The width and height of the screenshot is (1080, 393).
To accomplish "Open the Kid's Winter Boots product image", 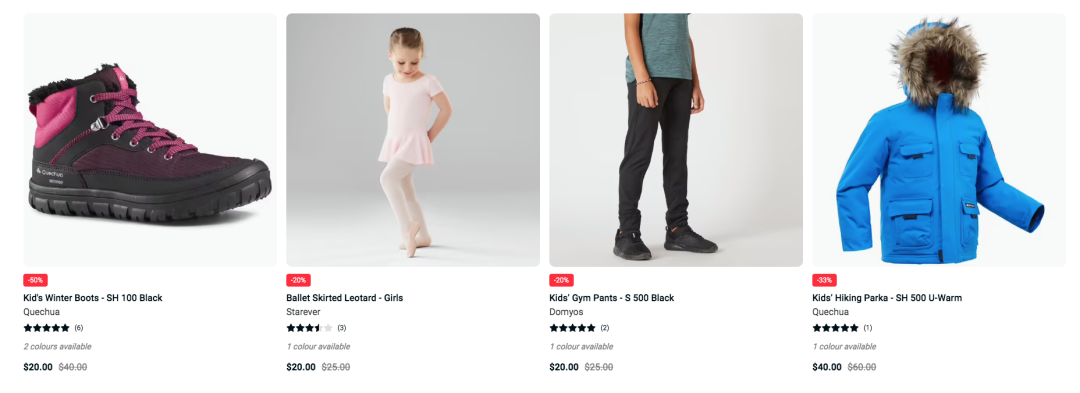I will pyautogui.click(x=150, y=140).
